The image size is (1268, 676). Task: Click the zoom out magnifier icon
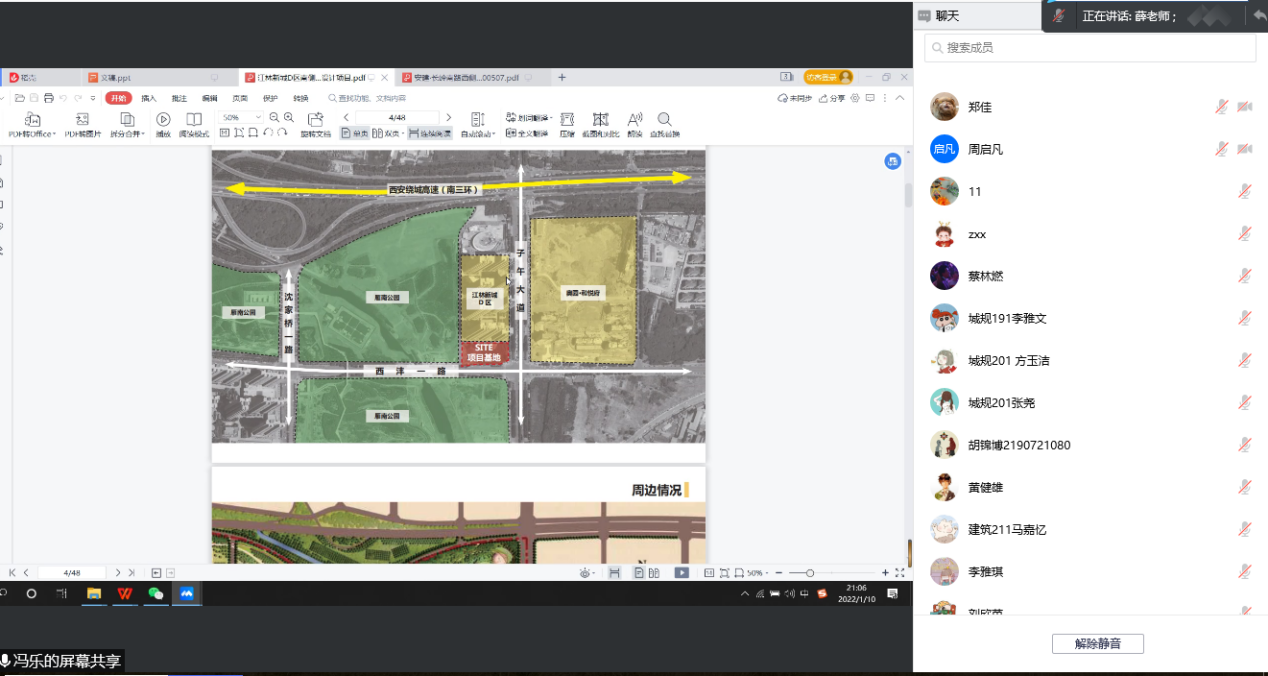[x=275, y=117]
